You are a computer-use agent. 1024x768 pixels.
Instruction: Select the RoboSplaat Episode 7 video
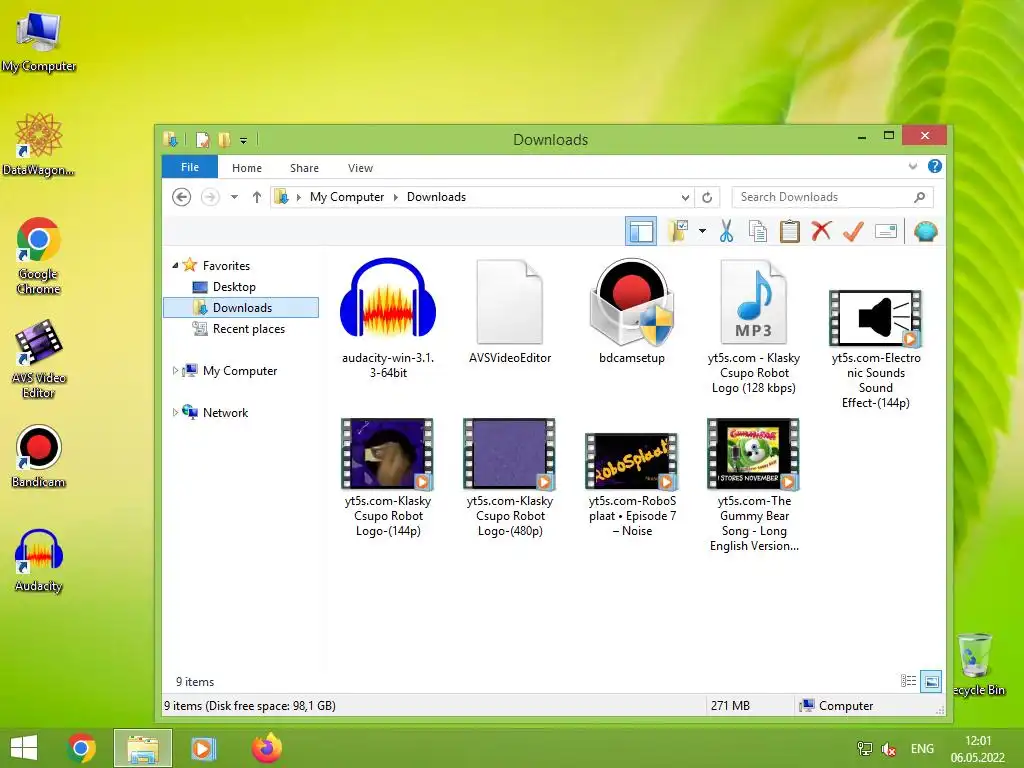click(632, 485)
